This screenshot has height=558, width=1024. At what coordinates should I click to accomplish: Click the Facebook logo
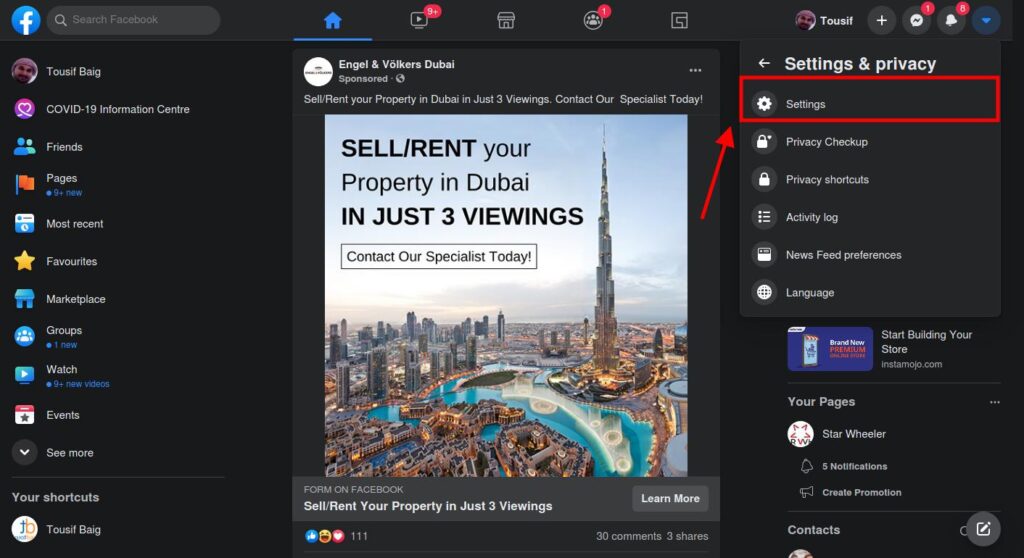click(25, 20)
